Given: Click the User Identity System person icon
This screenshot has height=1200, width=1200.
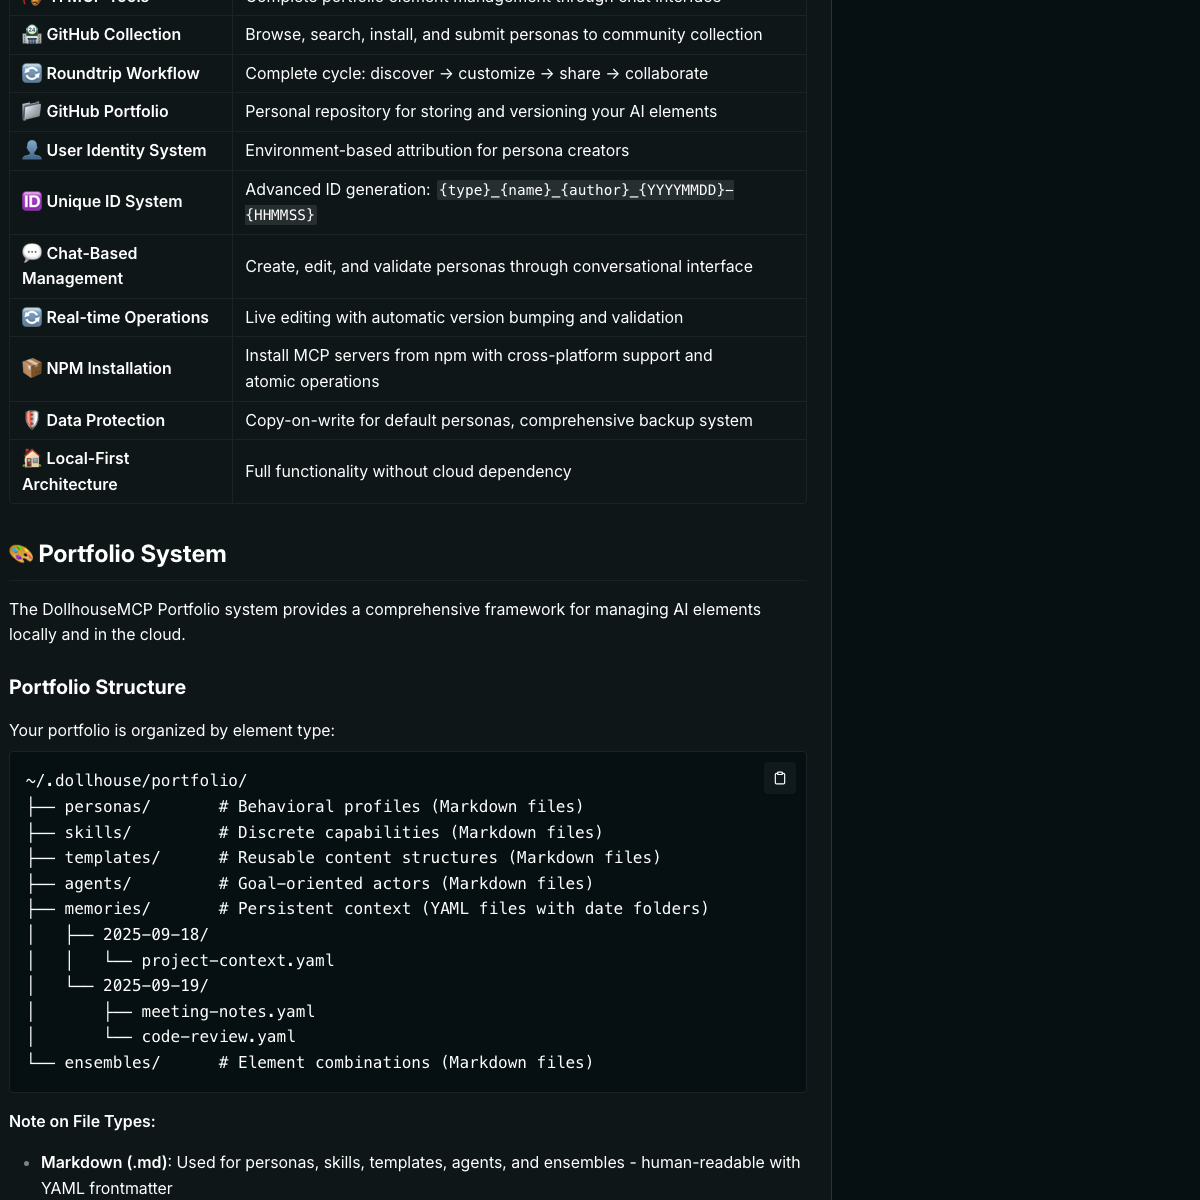Looking at the screenshot, I should (x=32, y=150).
